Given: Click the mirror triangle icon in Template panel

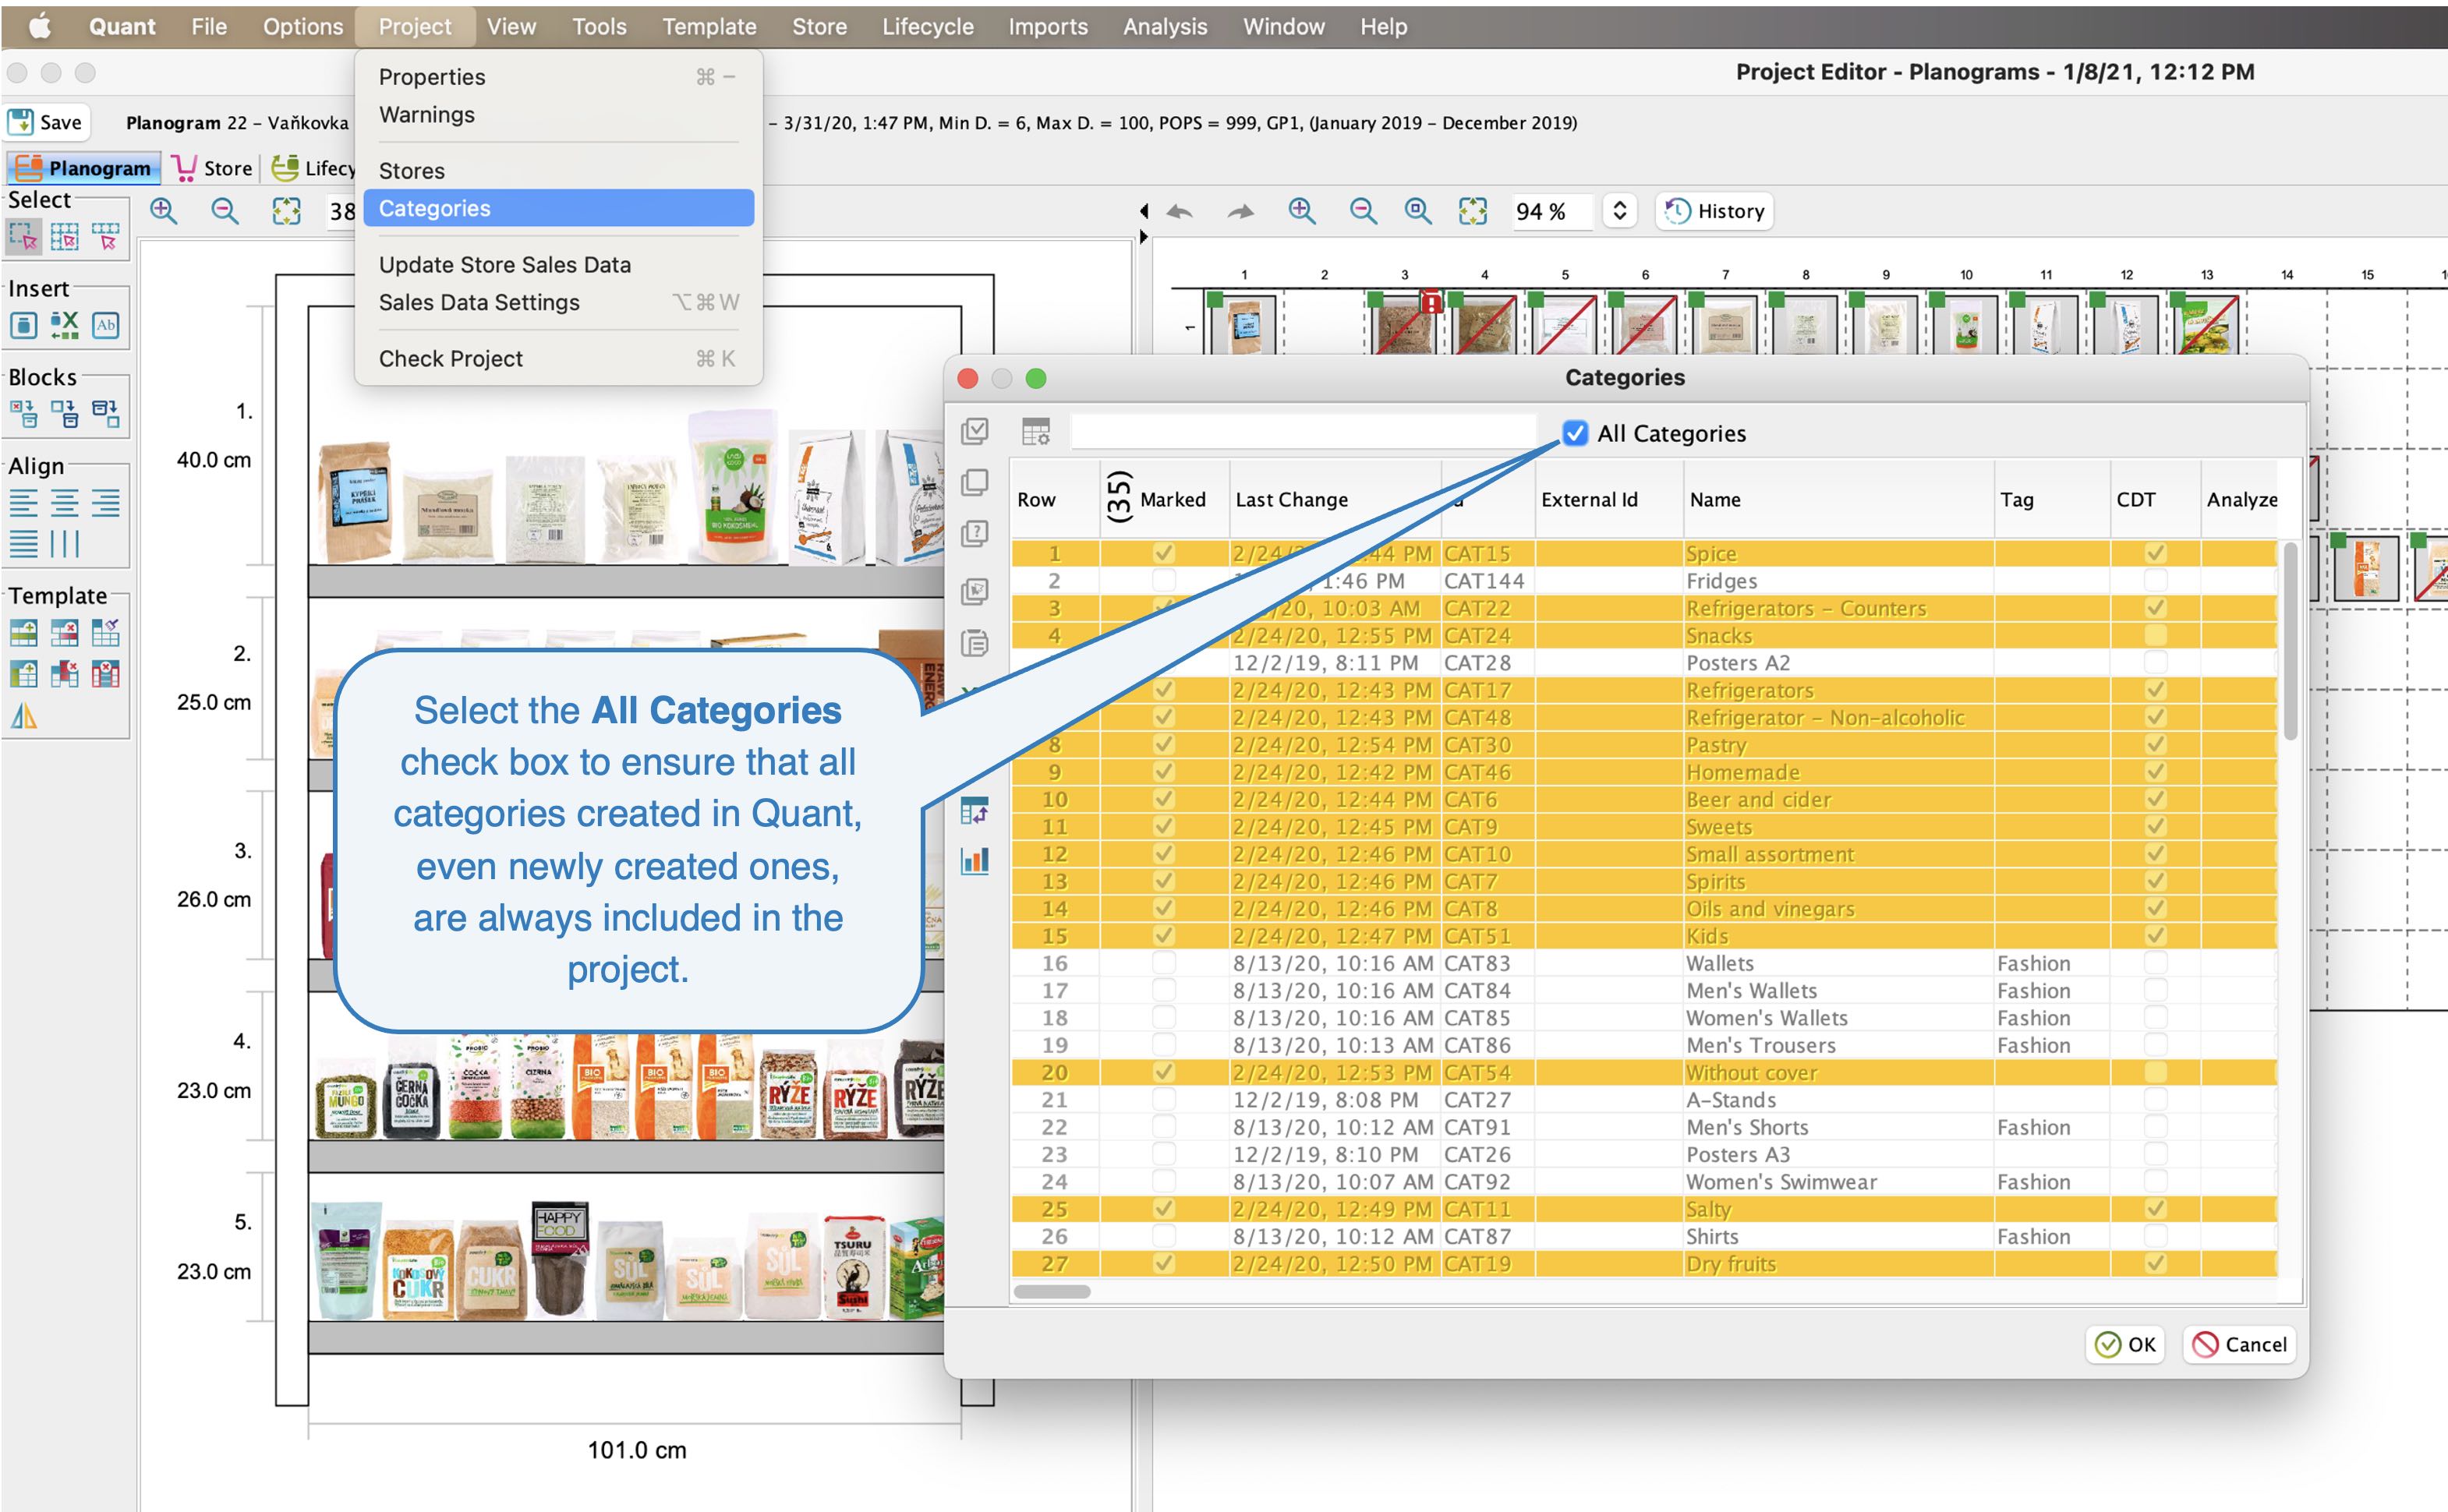Looking at the screenshot, I should 24,716.
